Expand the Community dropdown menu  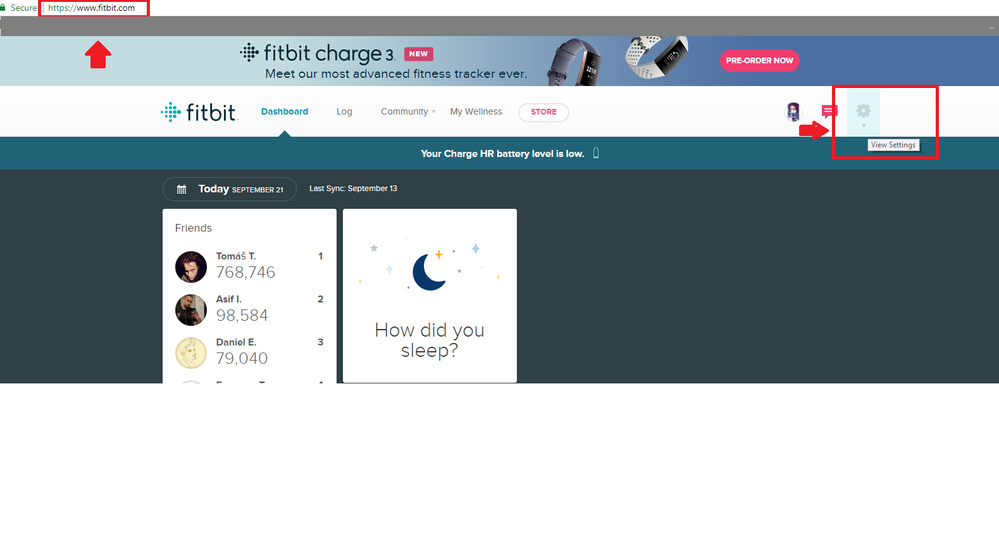[x=408, y=112]
